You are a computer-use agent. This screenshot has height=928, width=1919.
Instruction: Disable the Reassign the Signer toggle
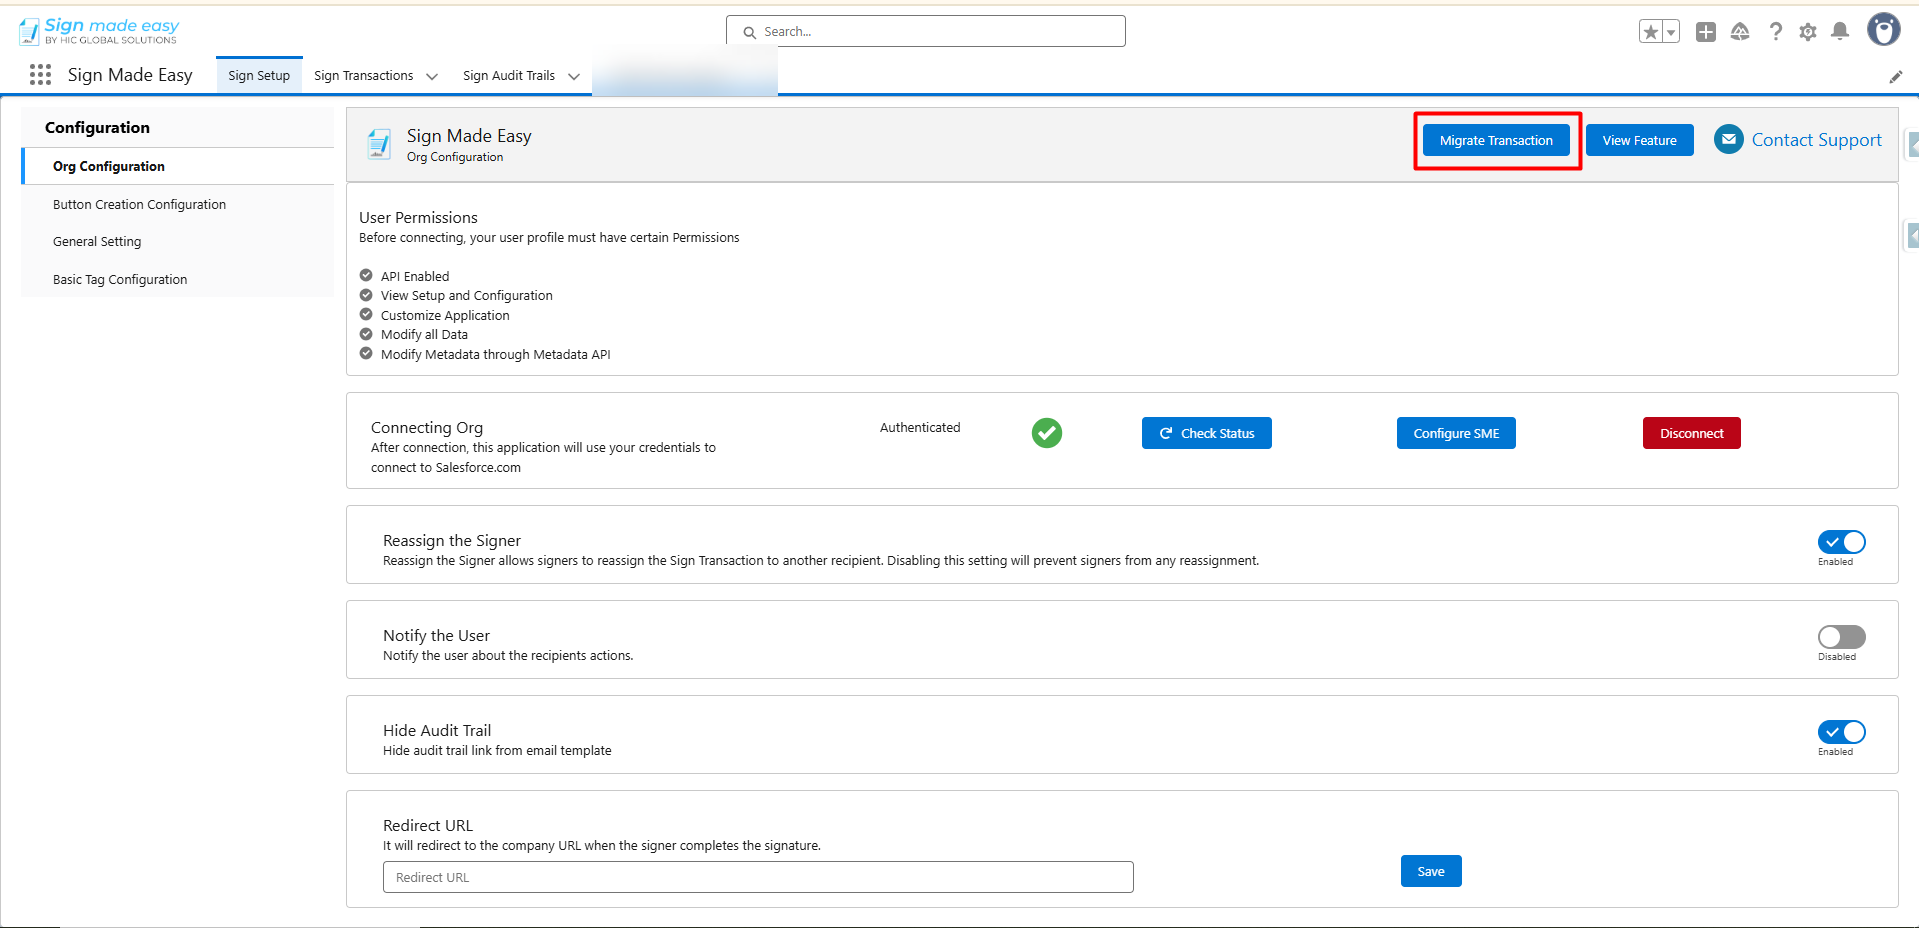[1841, 542]
